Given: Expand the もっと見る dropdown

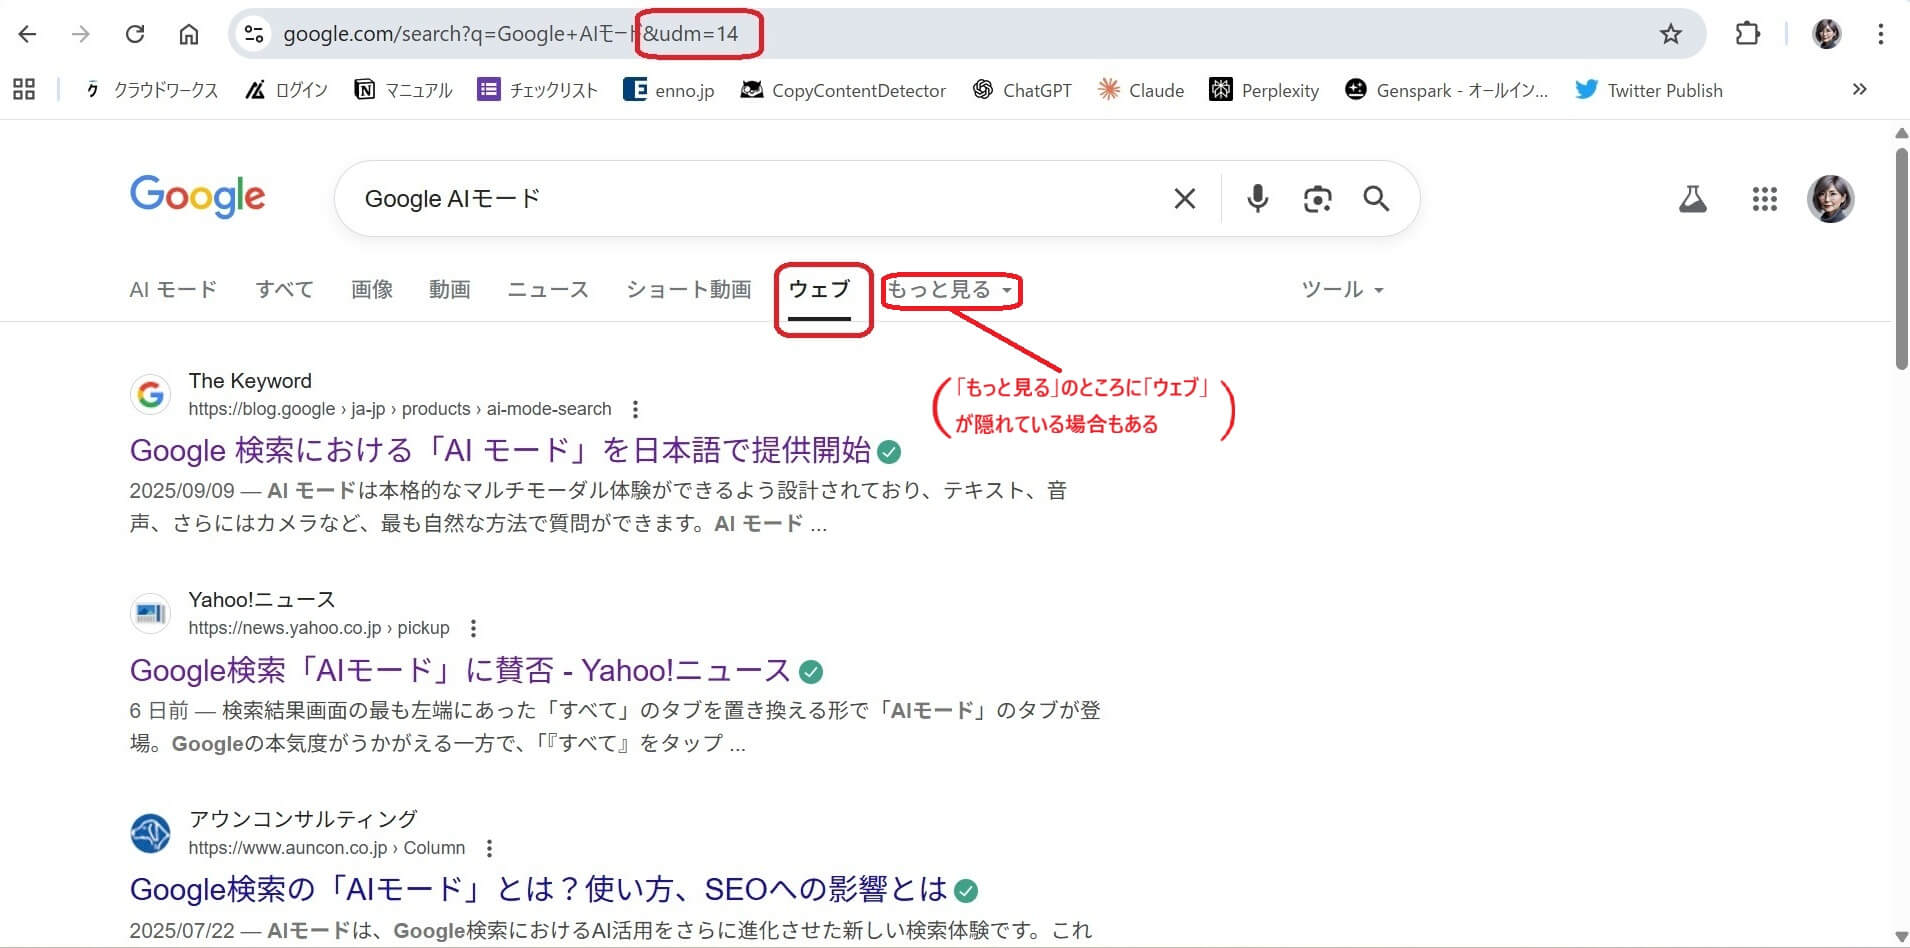Looking at the screenshot, I should click(x=950, y=290).
